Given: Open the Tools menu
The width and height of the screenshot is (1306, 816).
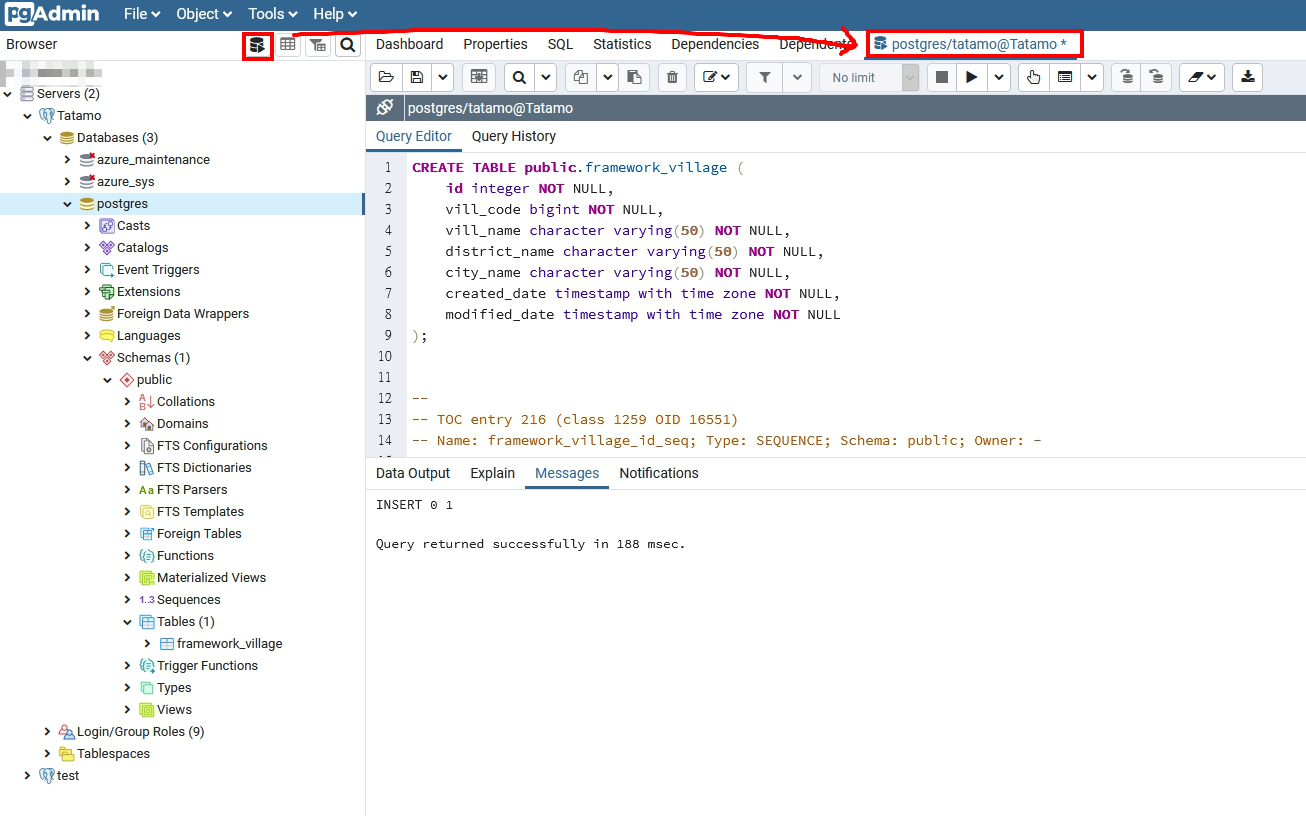Looking at the screenshot, I should click(273, 14).
